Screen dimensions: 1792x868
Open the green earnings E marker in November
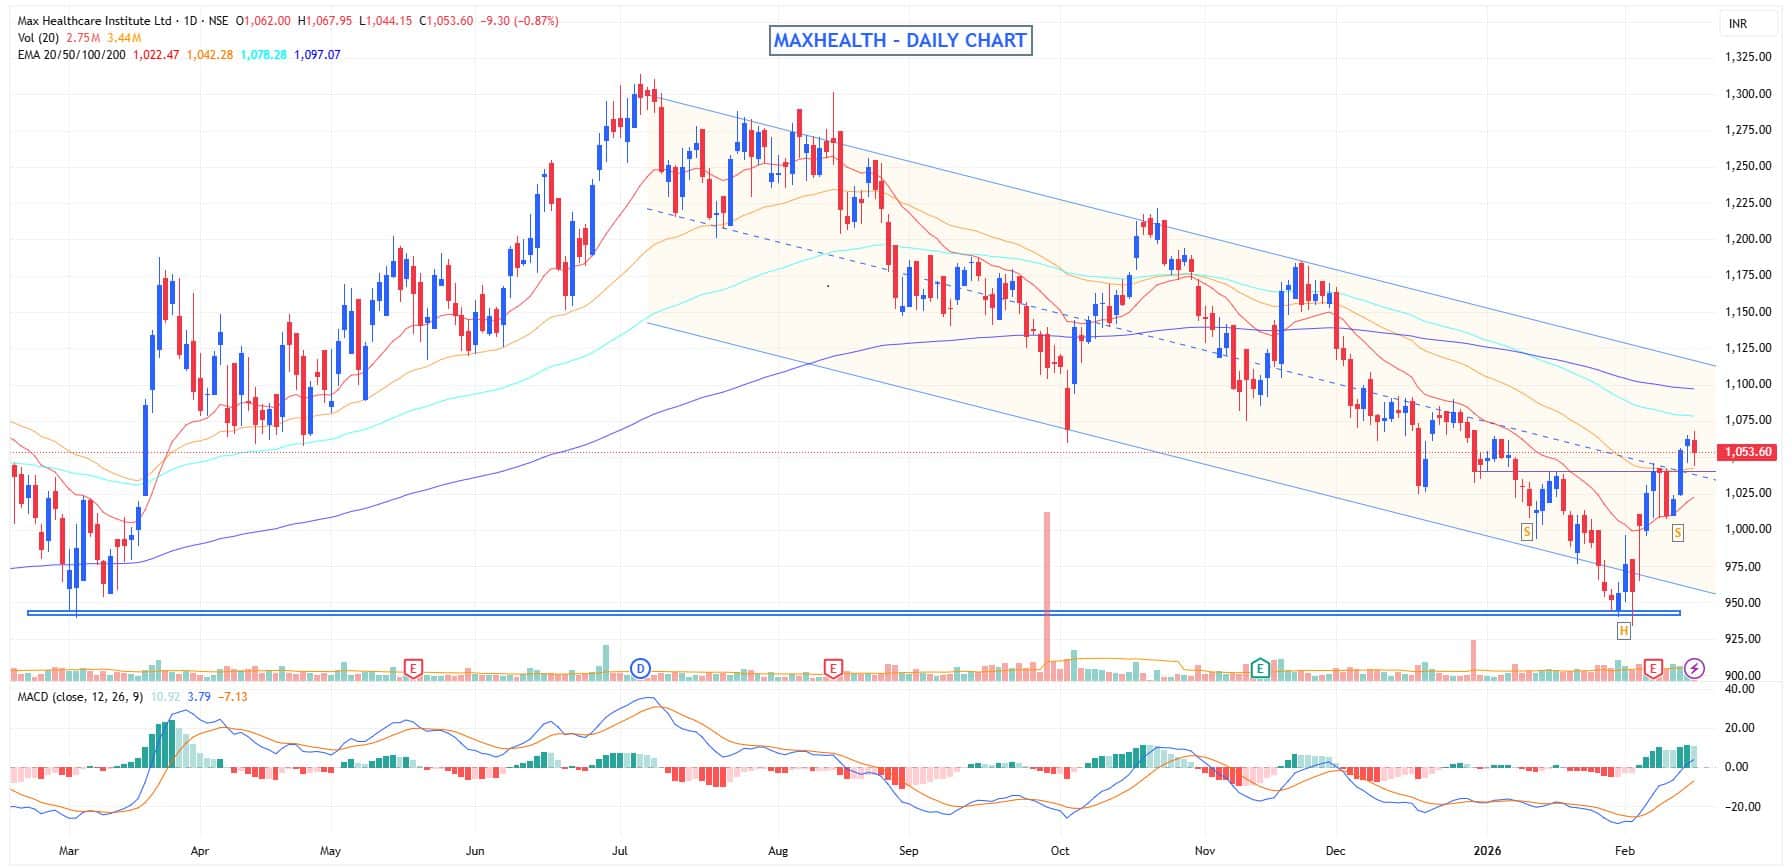click(x=1260, y=667)
